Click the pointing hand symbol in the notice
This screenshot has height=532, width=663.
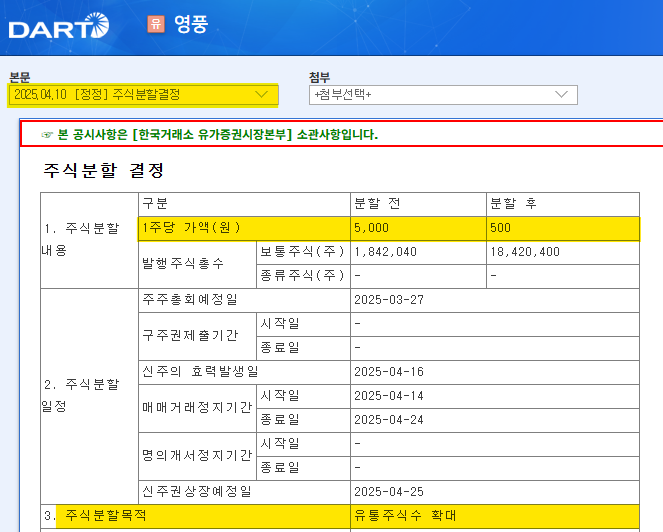(x=47, y=134)
